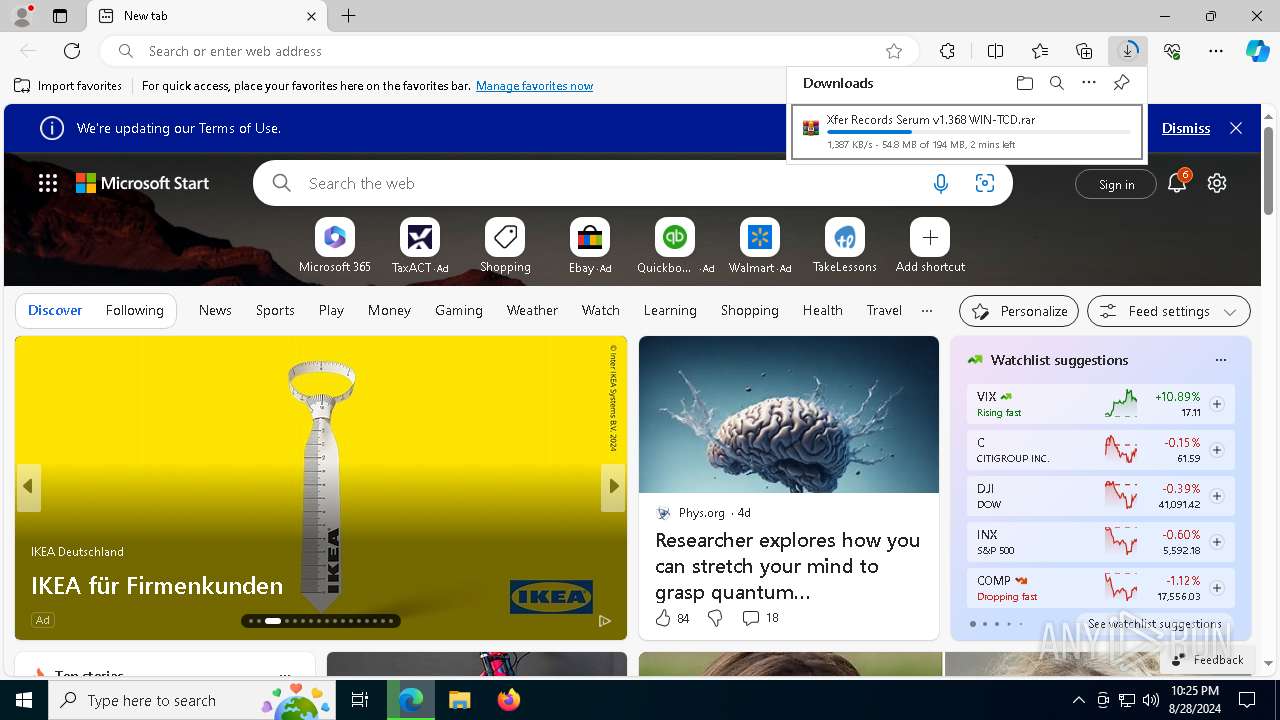
Task: Open News feed category
Action: 215,310
